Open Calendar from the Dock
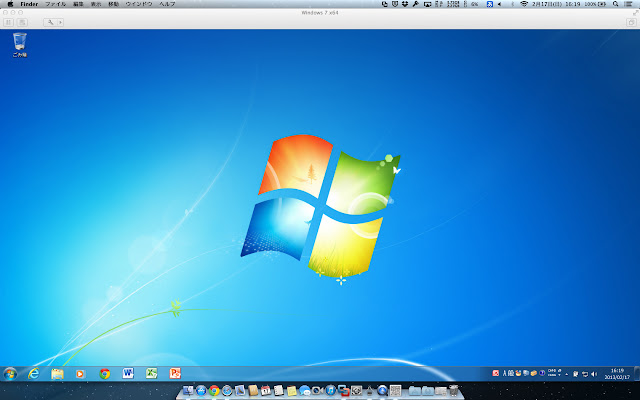This screenshot has width=640, height=400. 266,391
